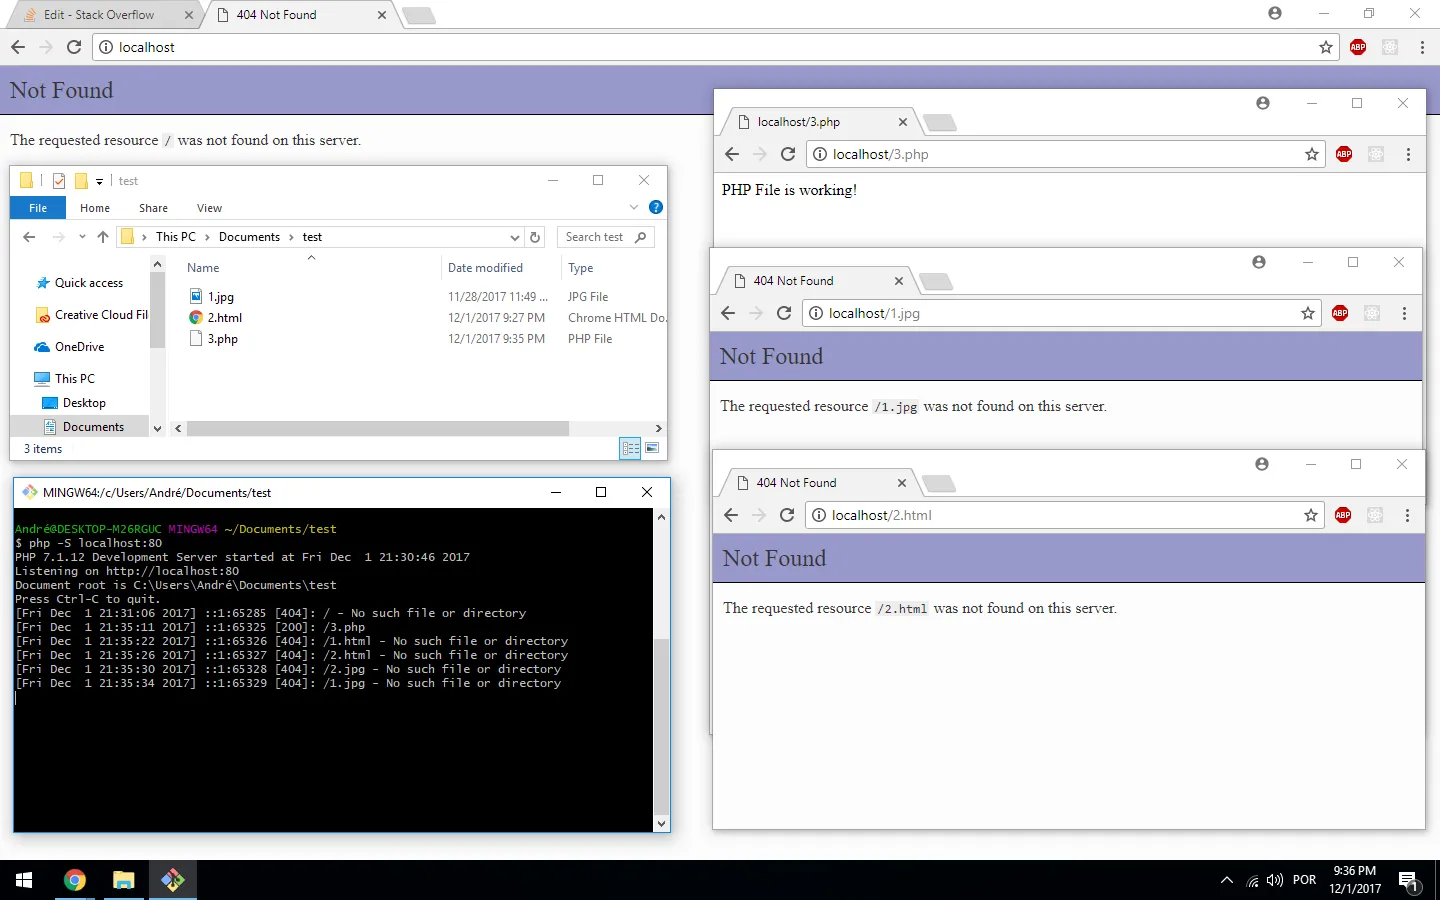Select 1.jpg in the test folder
The width and height of the screenshot is (1440, 900).
pyautogui.click(x=221, y=297)
